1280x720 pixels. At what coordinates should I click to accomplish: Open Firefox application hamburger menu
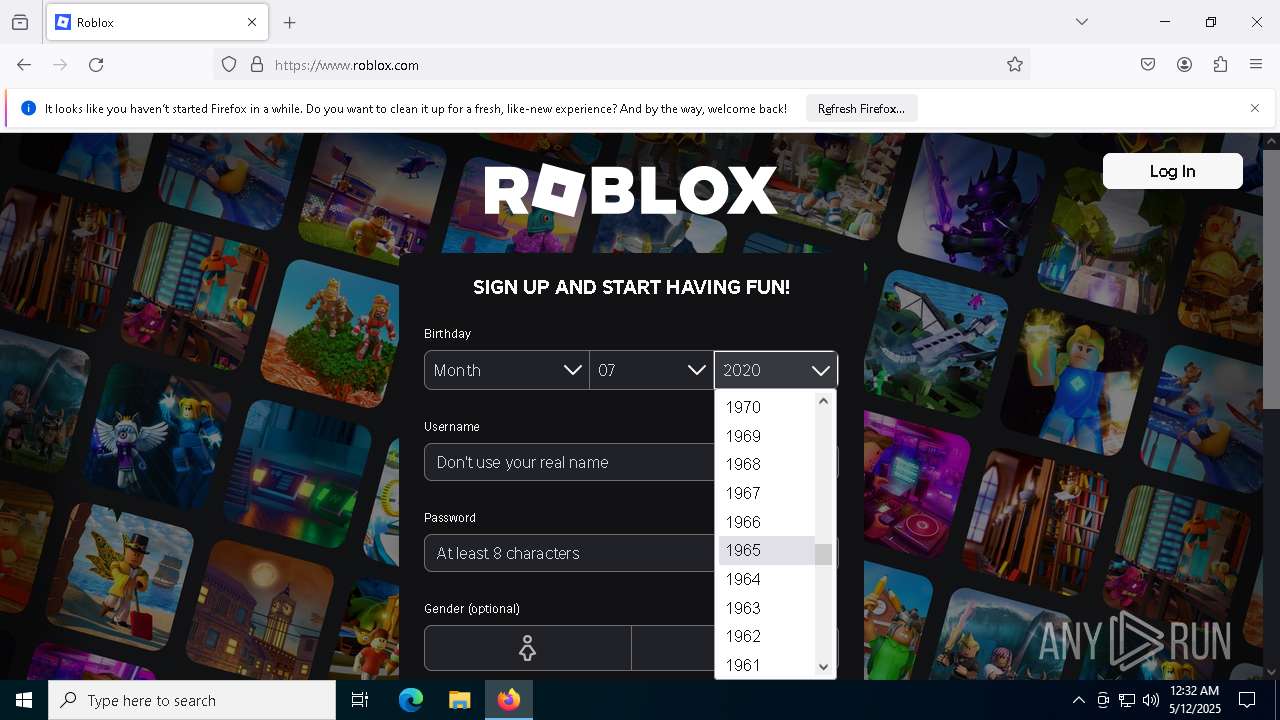[1256, 64]
